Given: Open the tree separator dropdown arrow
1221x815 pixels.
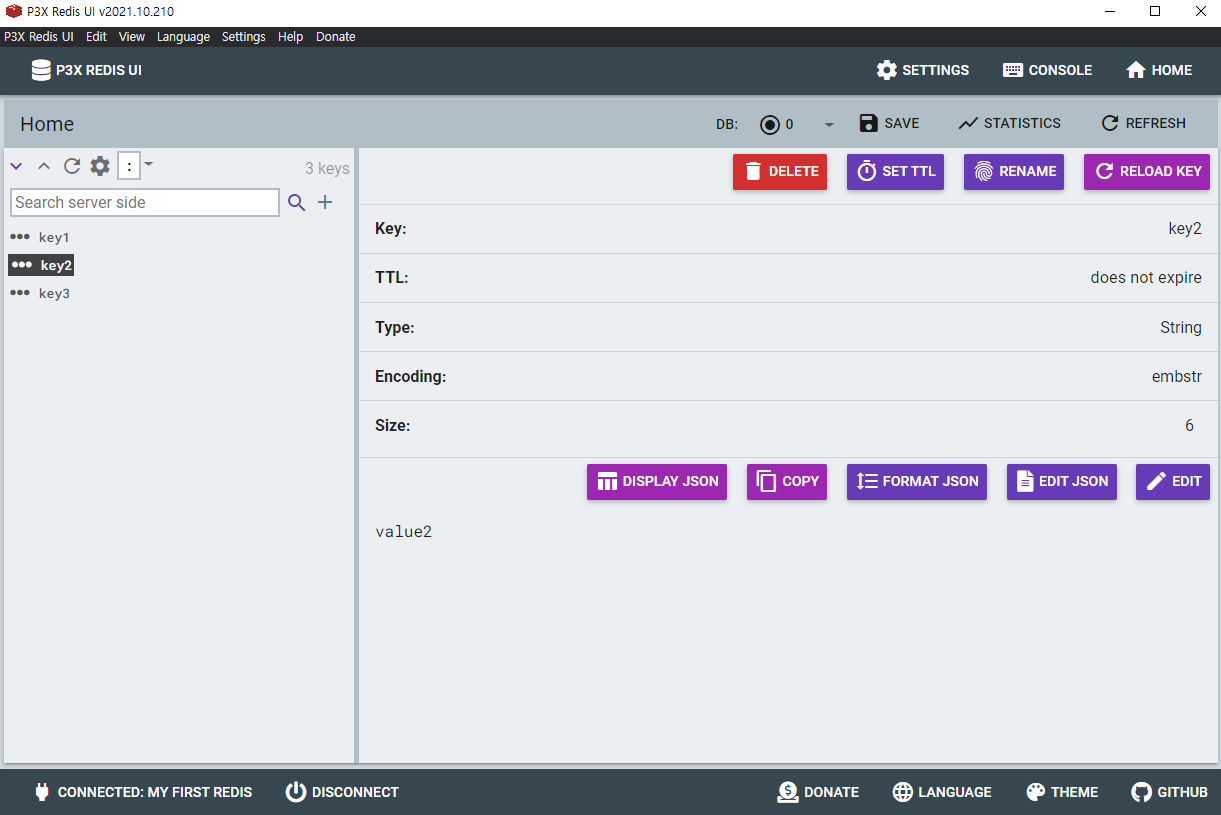Looking at the screenshot, I should [149, 163].
